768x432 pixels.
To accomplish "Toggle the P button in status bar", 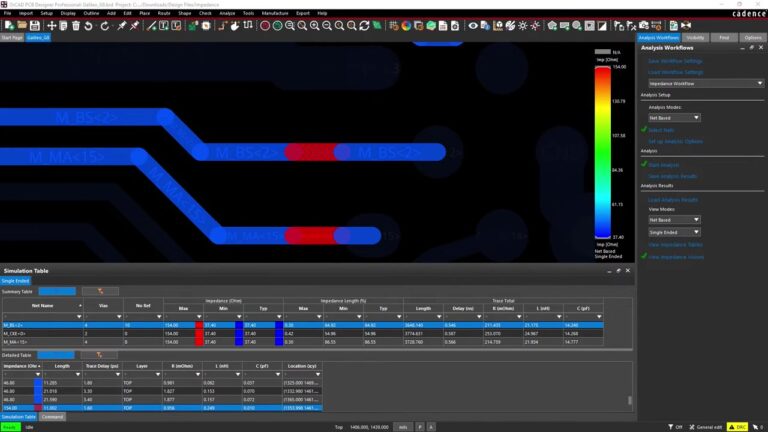I will point(420,427).
